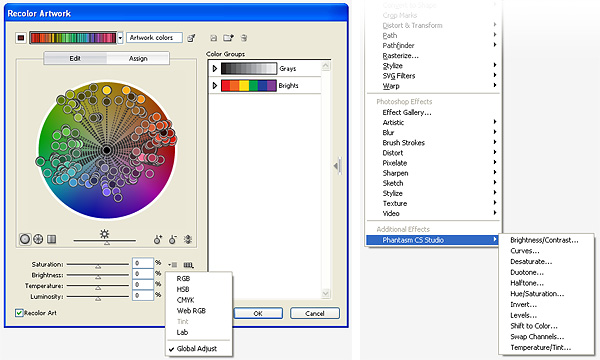Viewport: 600px width, 360px height.
Task: Click the brightness sun icon above slider
Action: 104,233
